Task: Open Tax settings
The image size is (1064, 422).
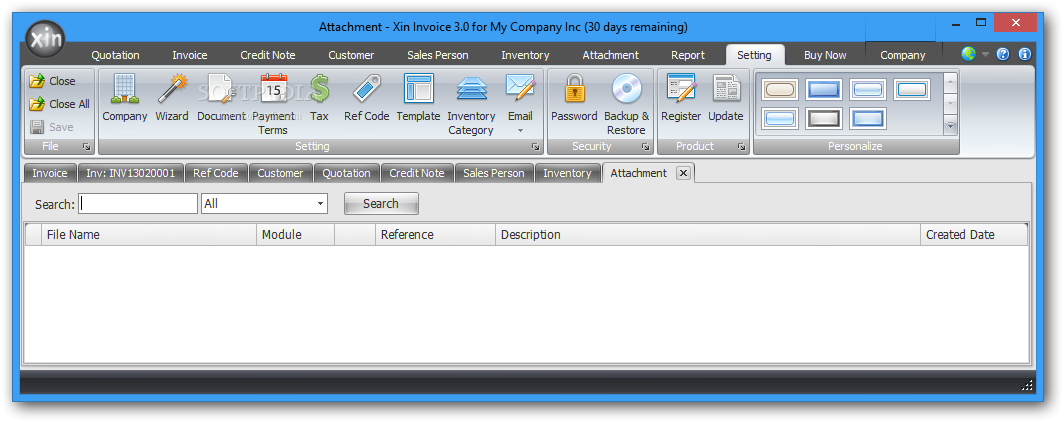Action: click(319, 99)
